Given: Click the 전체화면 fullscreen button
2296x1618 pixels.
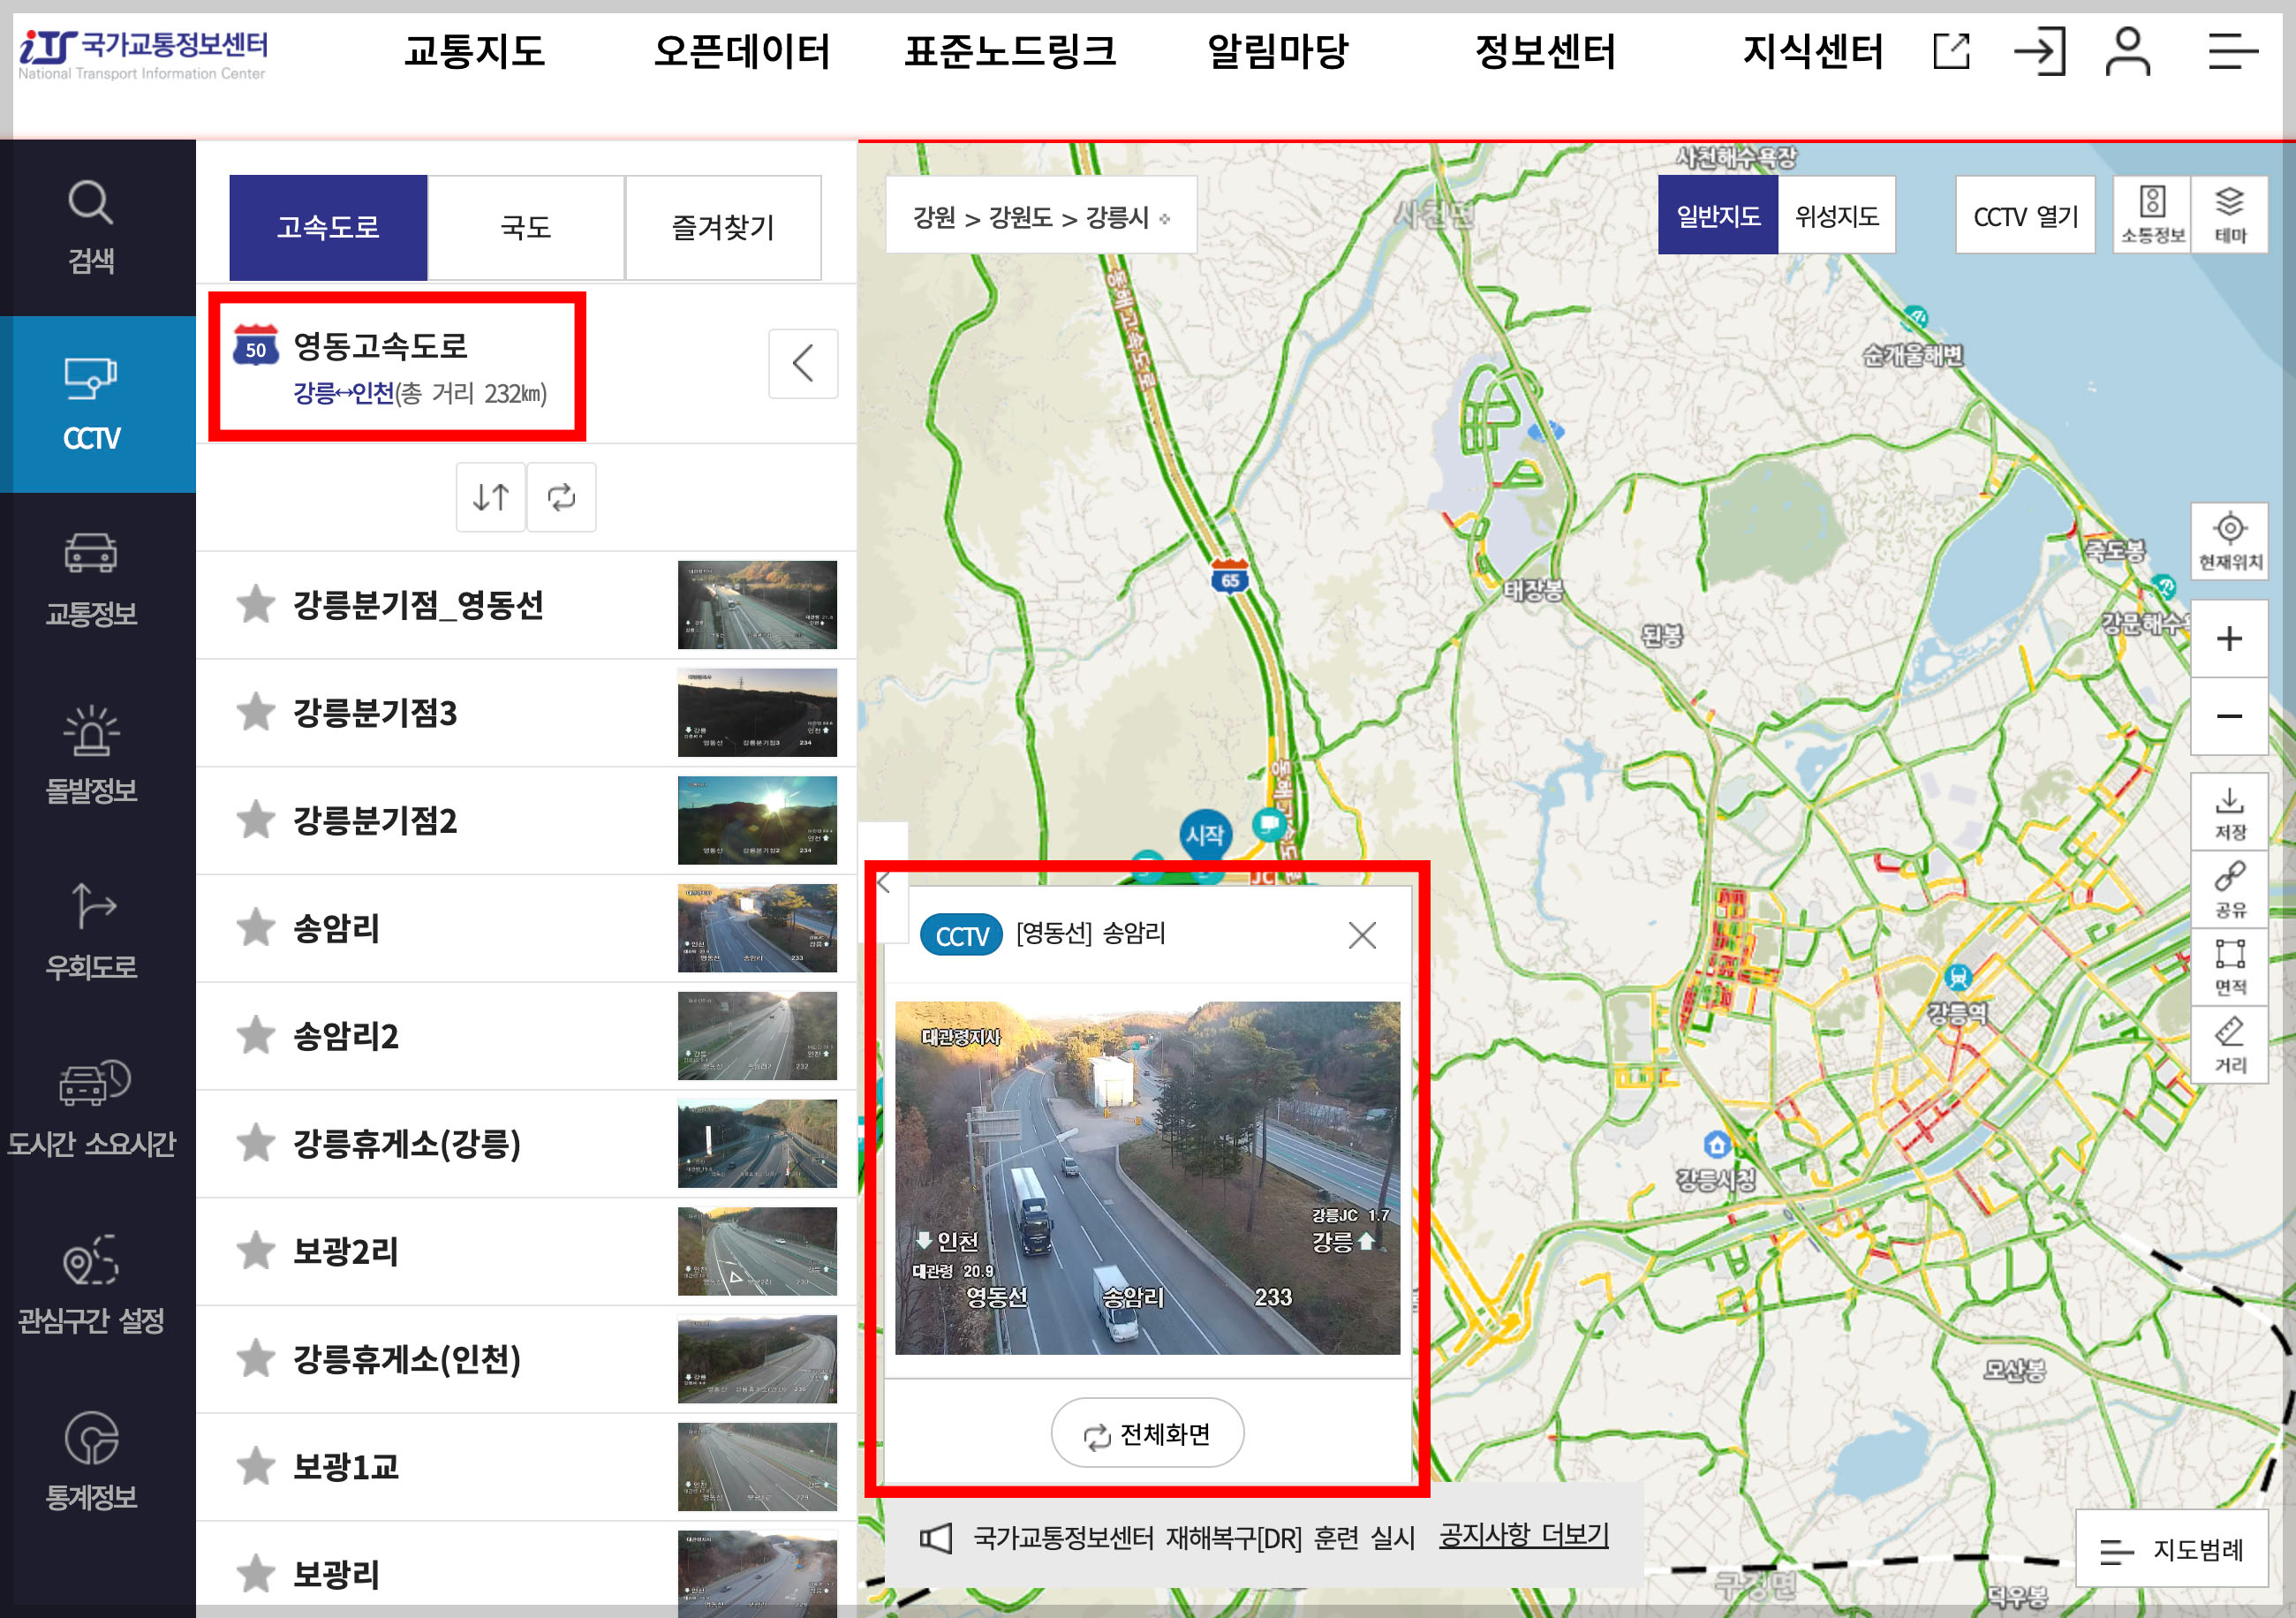Looking at the screenshot, I should pos(1147,1432).
